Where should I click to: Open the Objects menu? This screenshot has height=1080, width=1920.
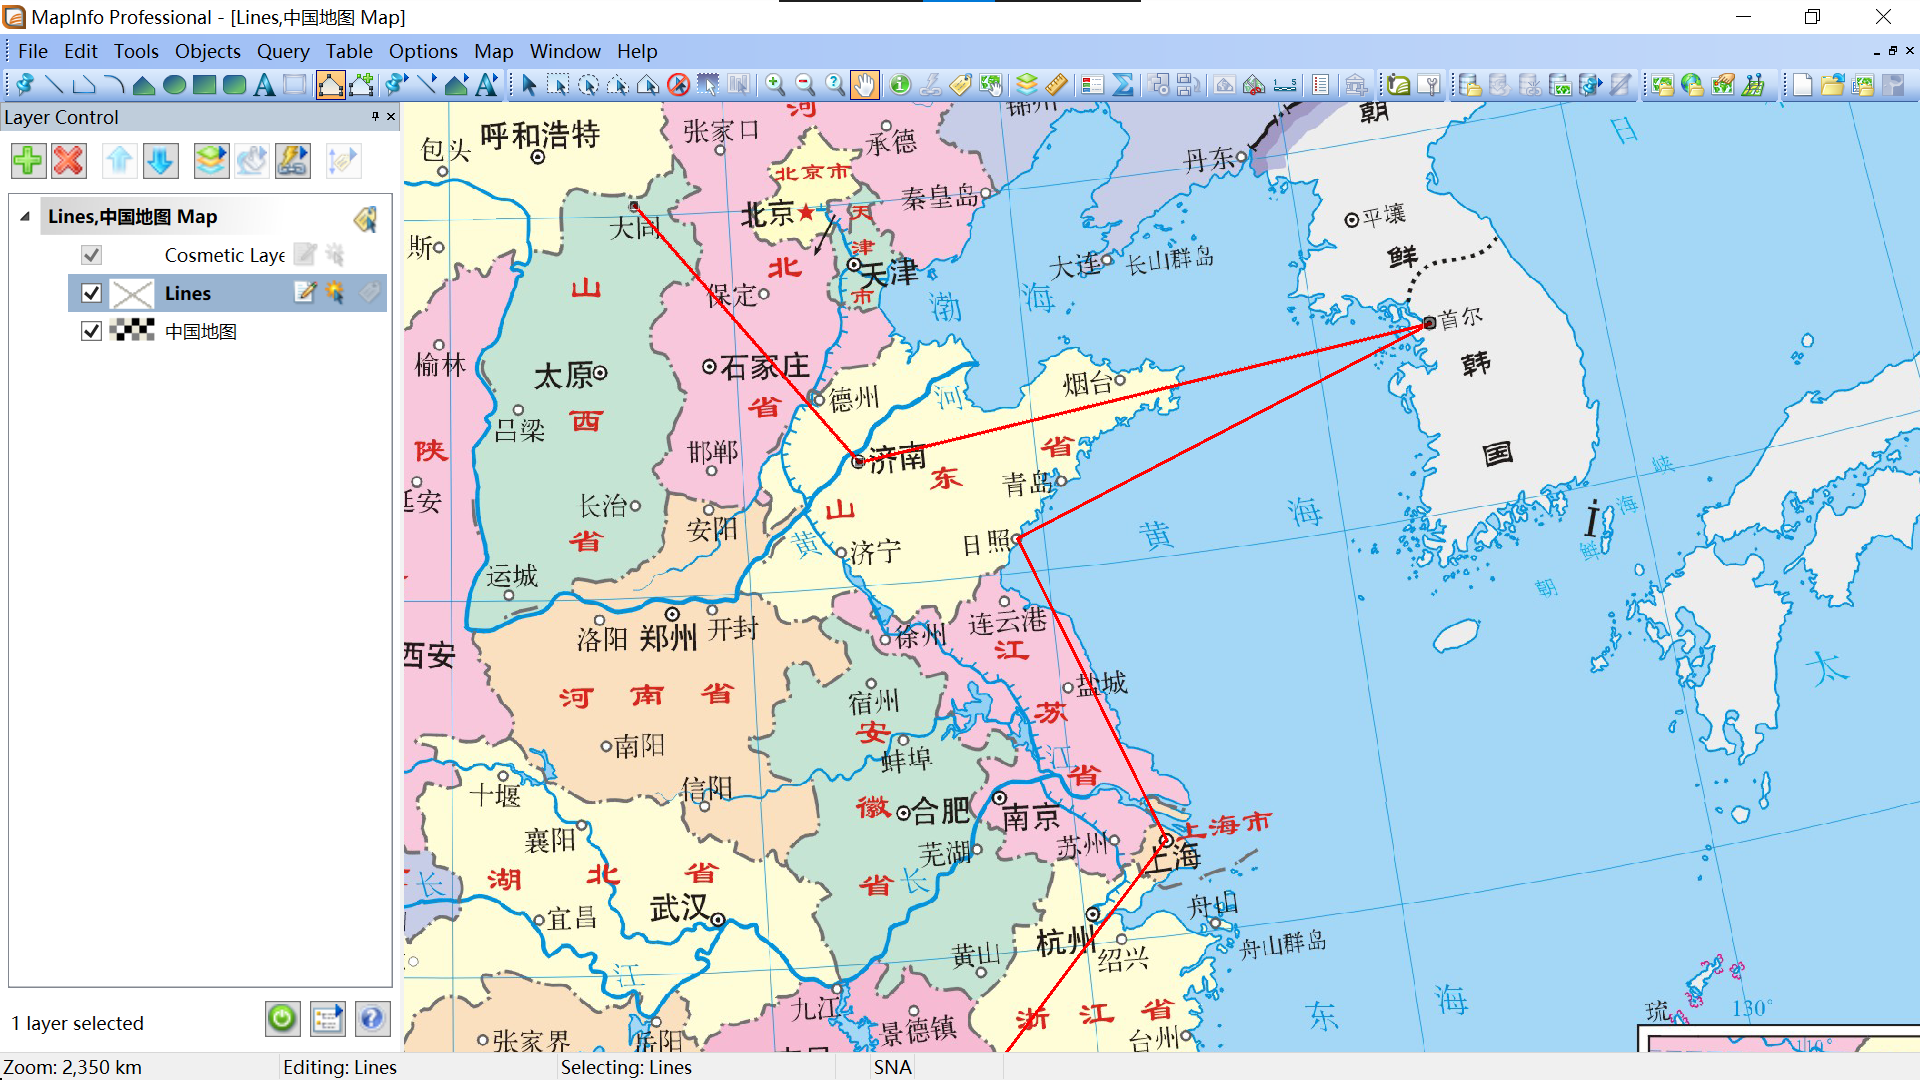point(207,51)
